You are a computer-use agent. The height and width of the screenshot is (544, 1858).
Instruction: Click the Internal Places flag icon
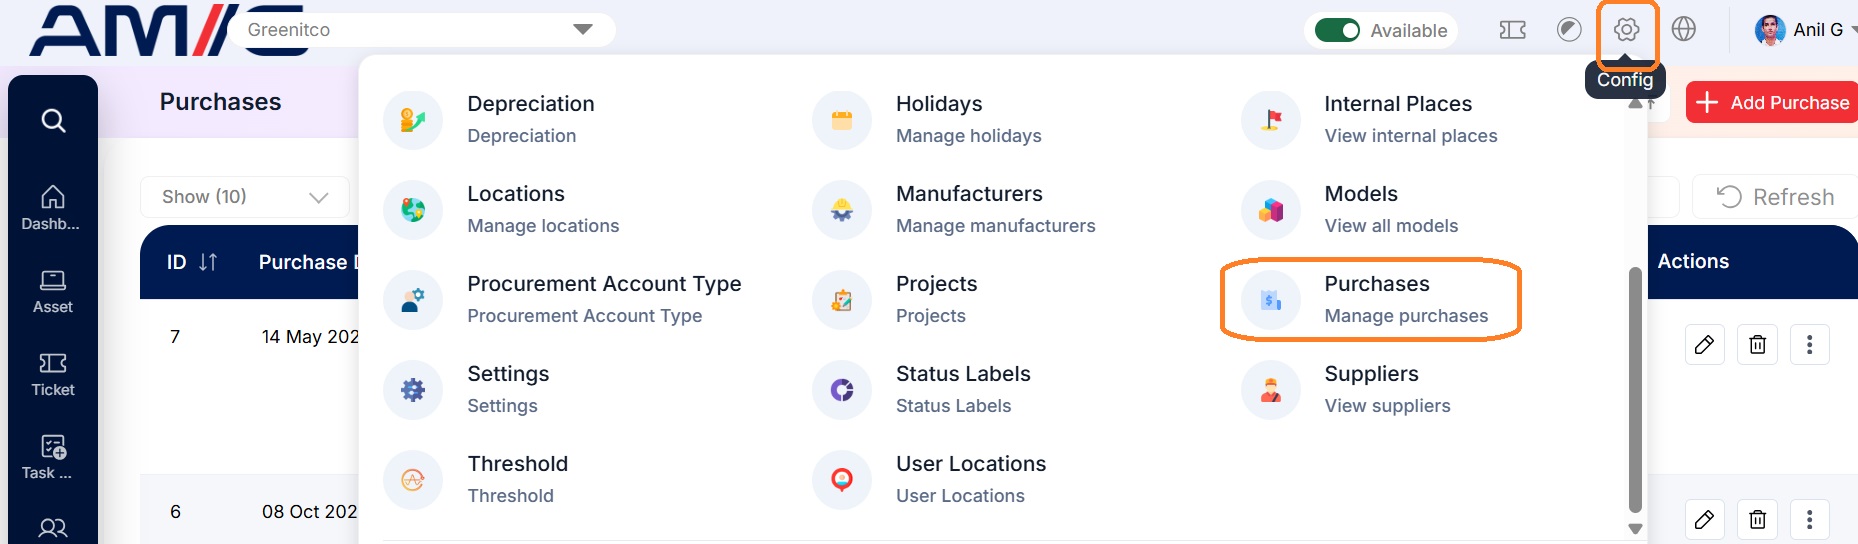pyautogui.click(x=1271, y=120)
